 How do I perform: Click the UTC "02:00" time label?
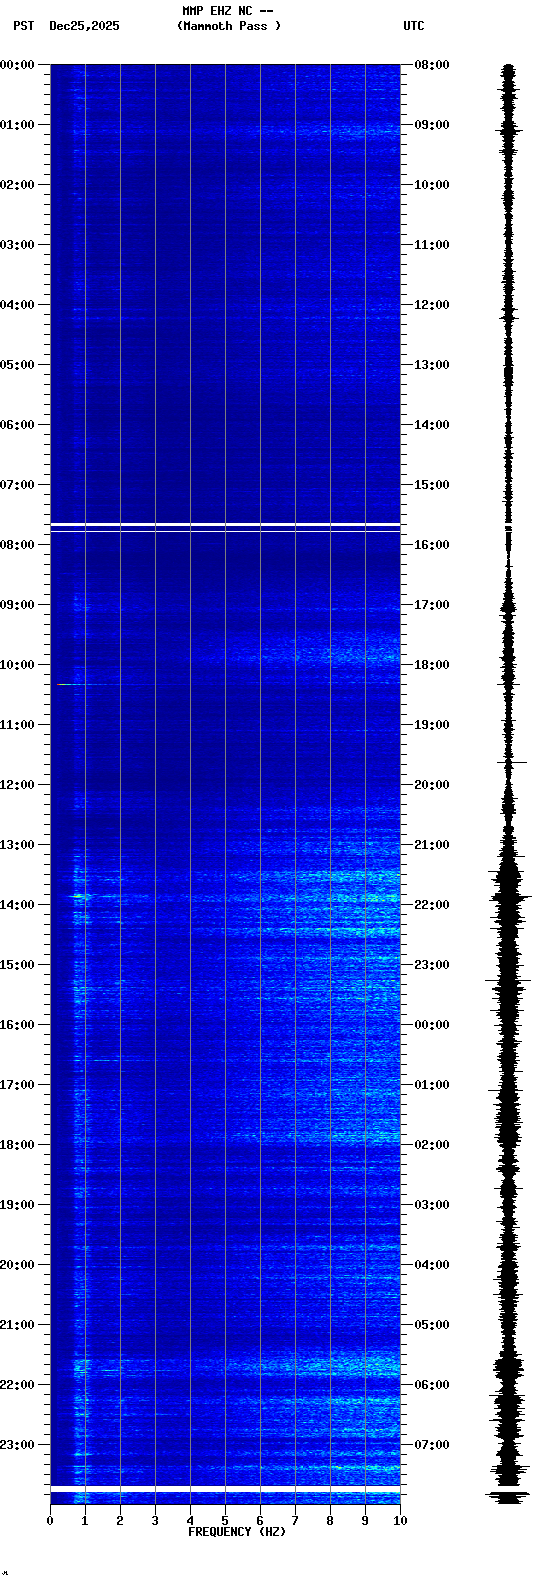pyautogui.click(x=432, y=1145)
